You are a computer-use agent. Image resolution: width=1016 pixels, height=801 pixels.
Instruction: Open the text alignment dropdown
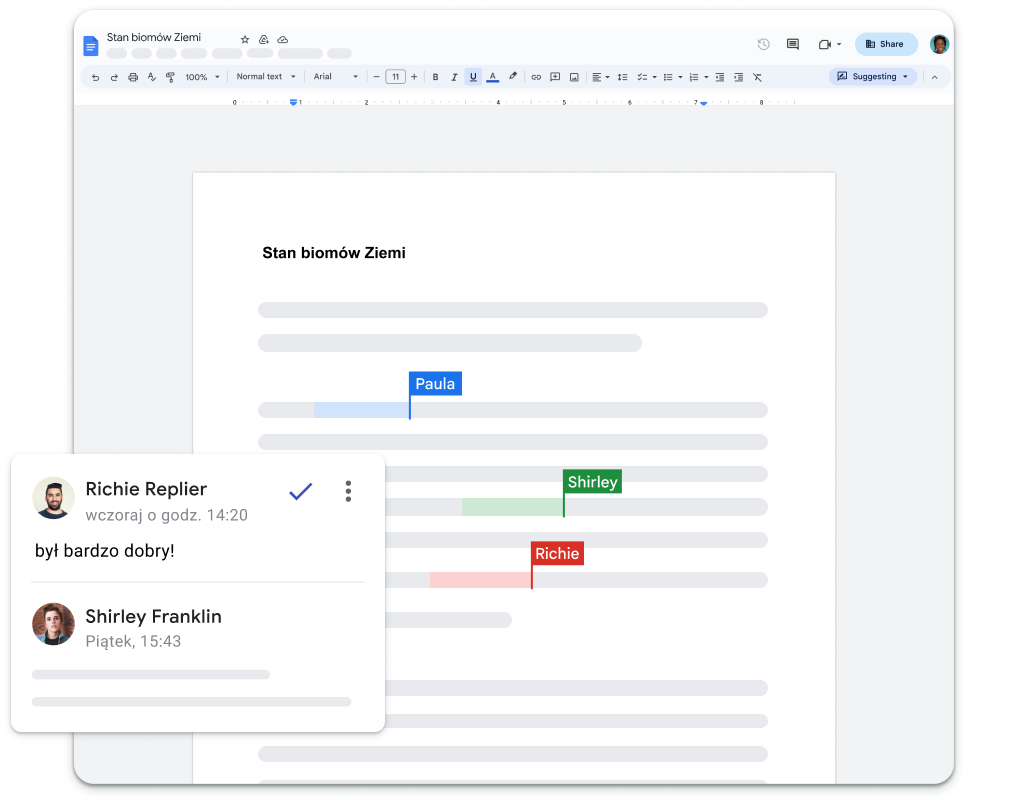point(601,77)
